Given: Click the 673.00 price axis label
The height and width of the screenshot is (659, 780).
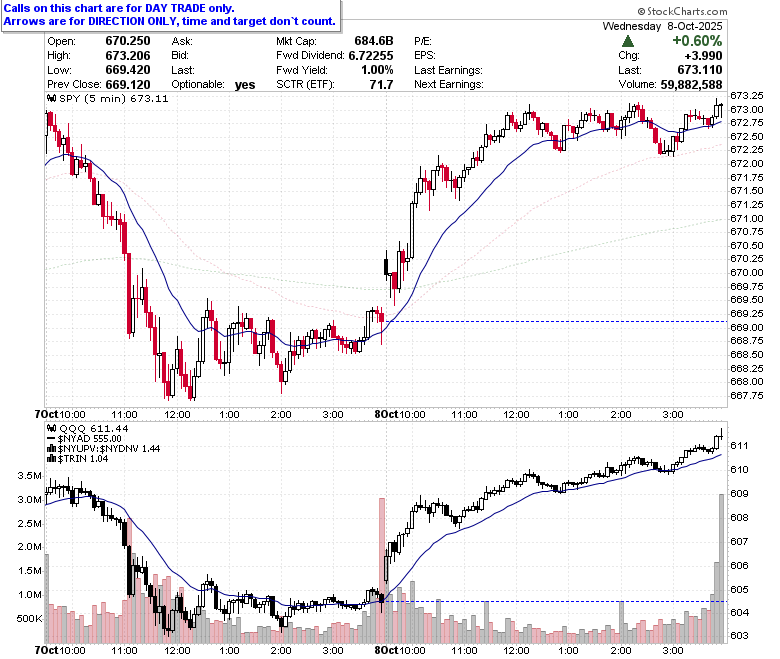Looking at the screenshot, I should 747,109.
